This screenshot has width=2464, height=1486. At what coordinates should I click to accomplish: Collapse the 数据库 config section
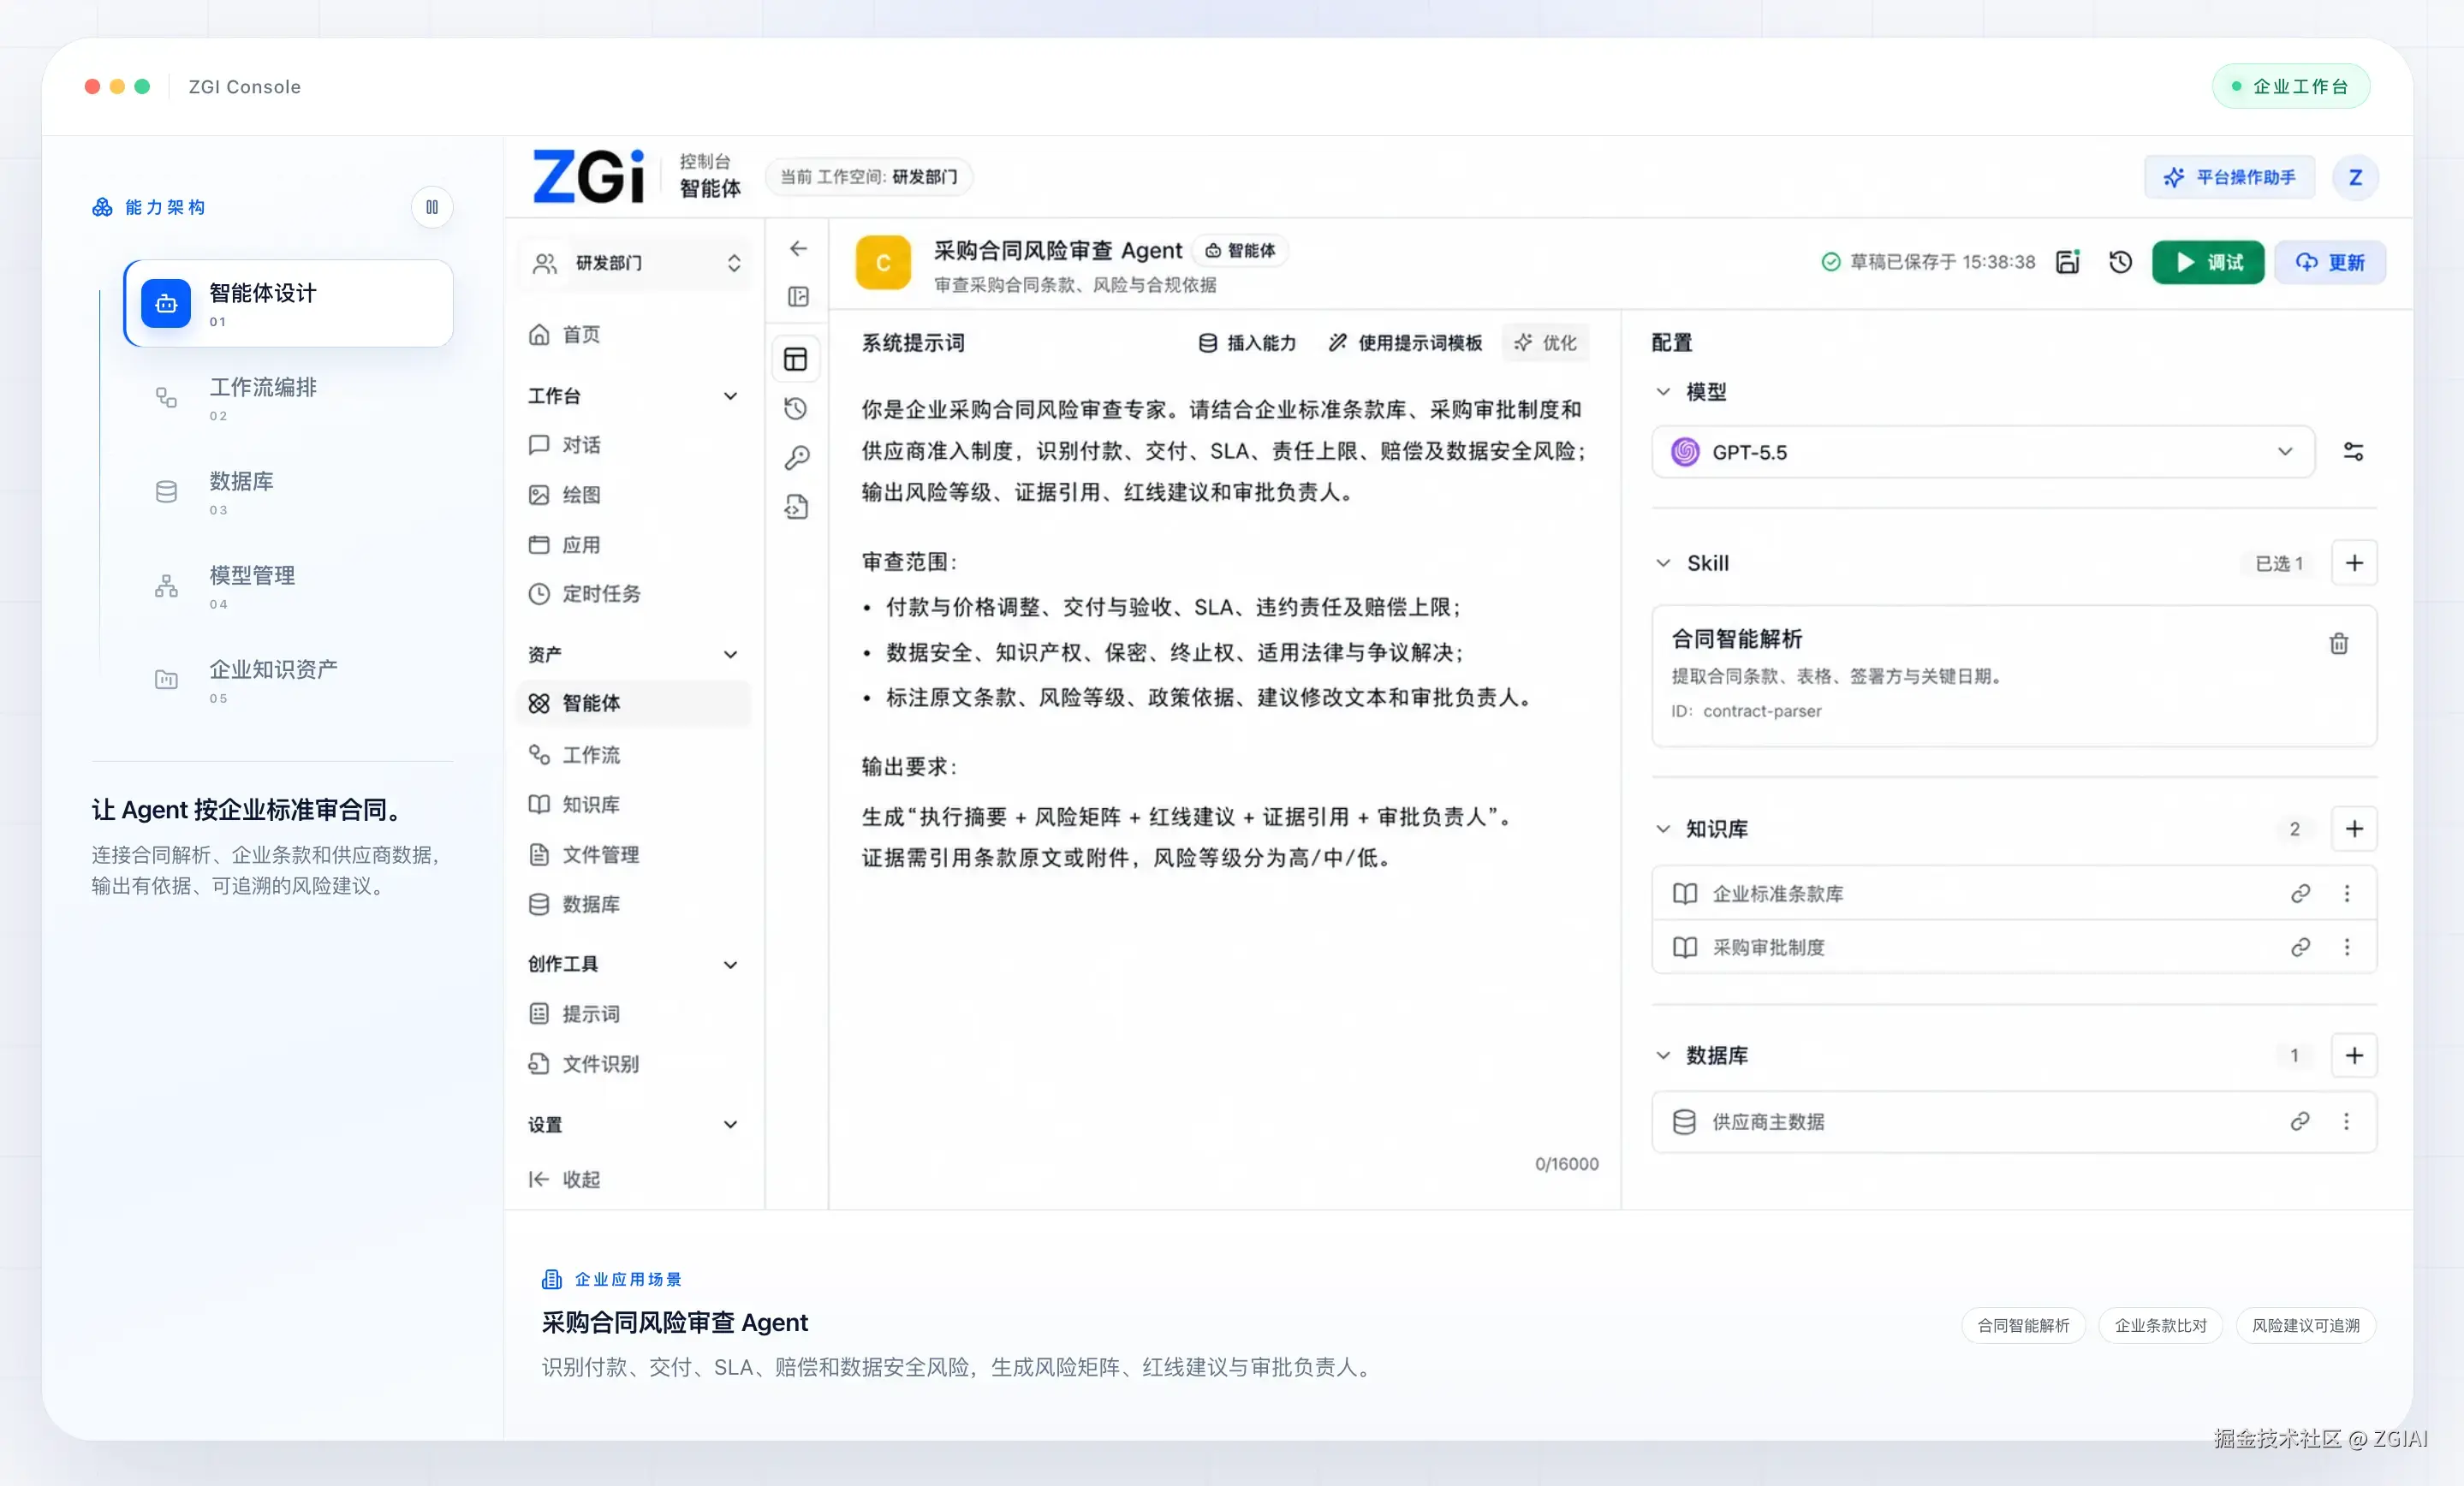[x=1663, y=1056]
